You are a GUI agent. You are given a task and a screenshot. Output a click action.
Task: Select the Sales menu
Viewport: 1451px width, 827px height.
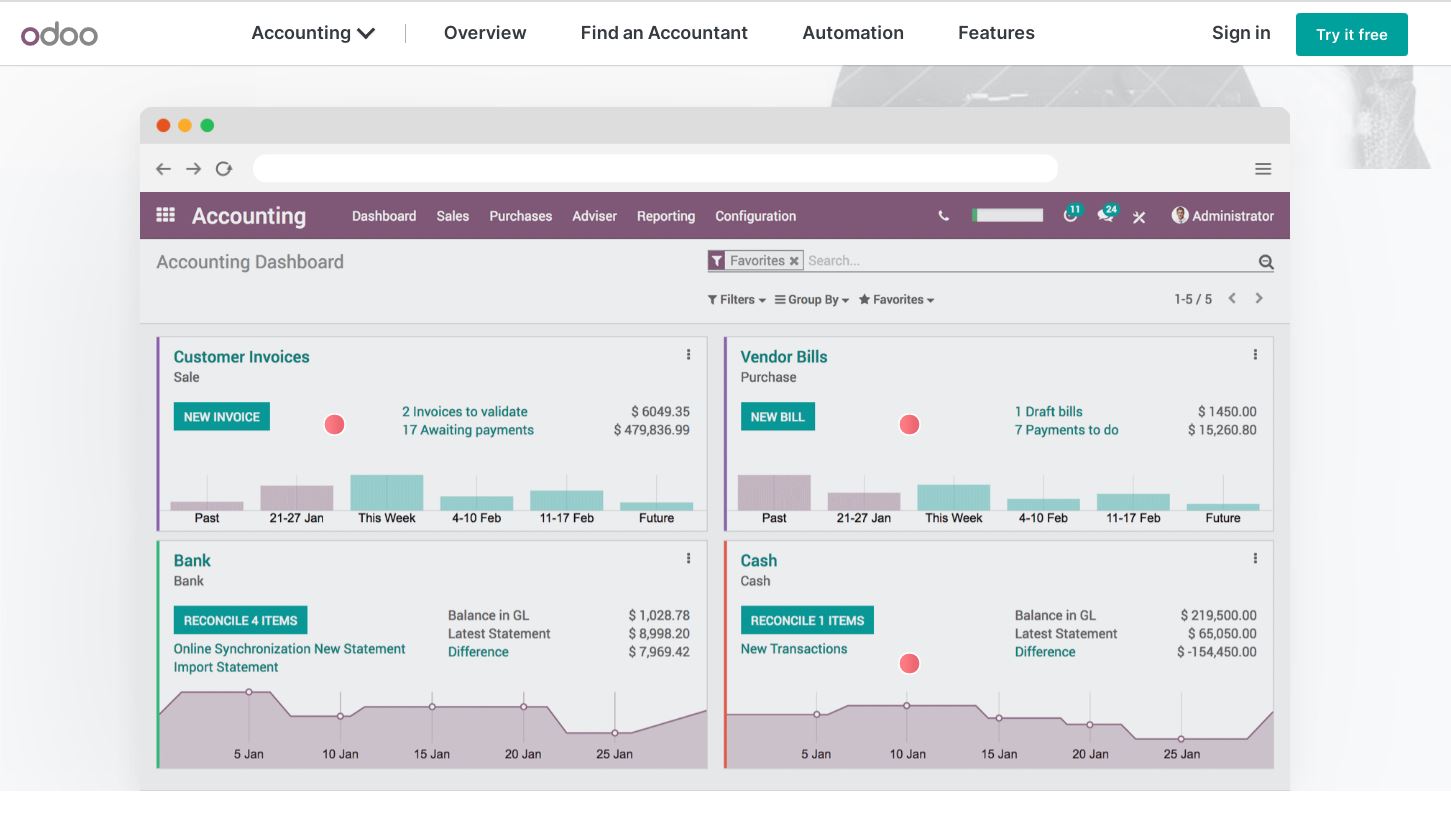[x=453, y=216]
